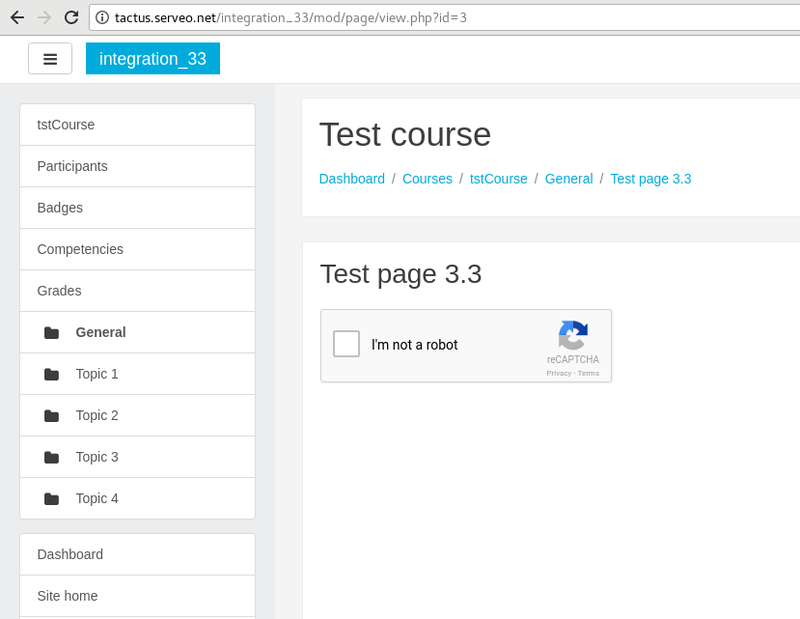Click the General breadcrumb link

[569, 179]
